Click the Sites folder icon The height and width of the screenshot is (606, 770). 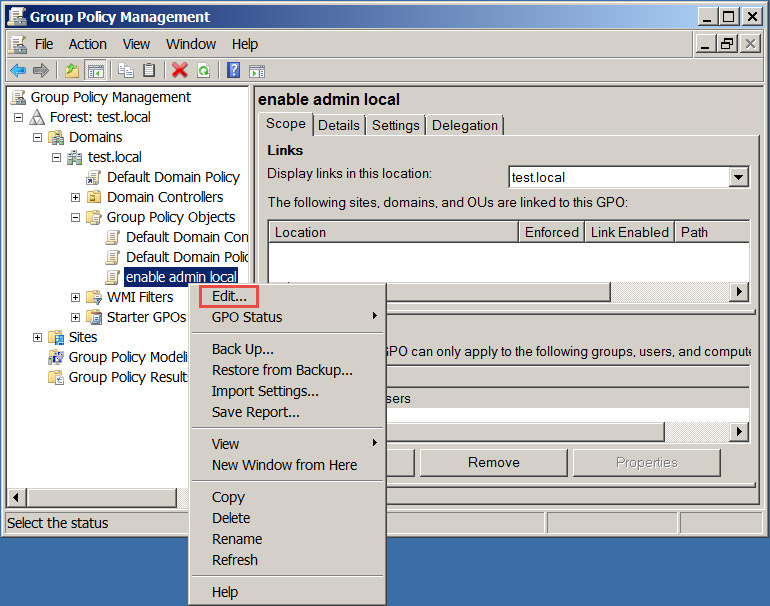coord(56,337)
